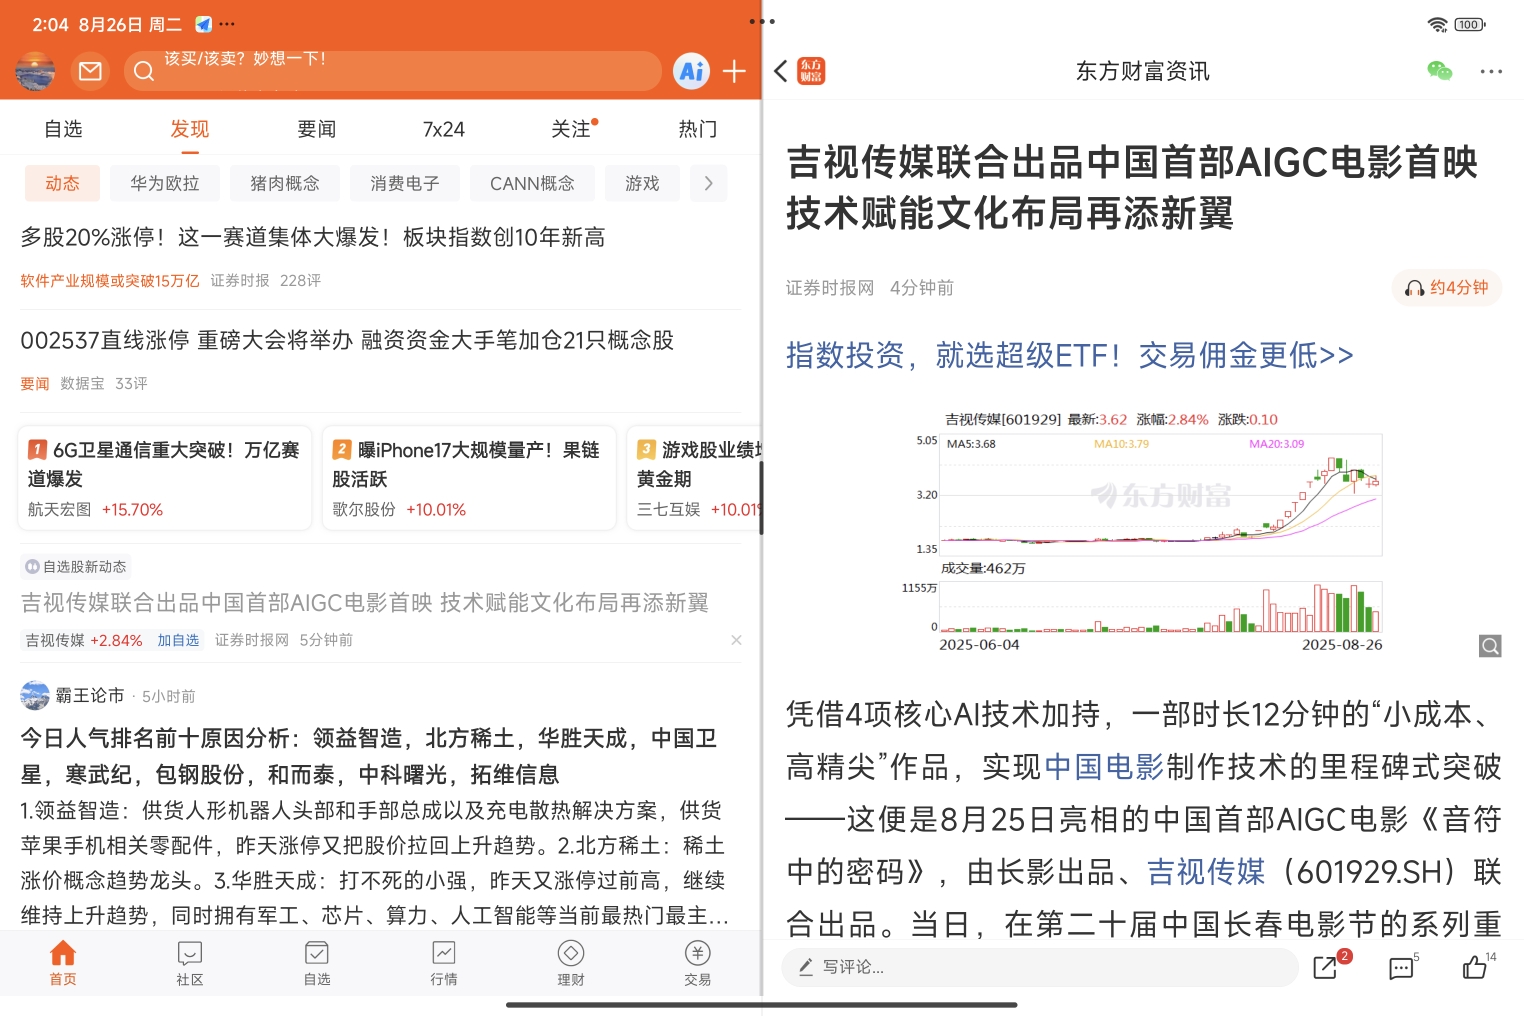Open 理财 wealth management tab
The width and height of the screenshot is (1524, 1016).
tap(571, 963)
